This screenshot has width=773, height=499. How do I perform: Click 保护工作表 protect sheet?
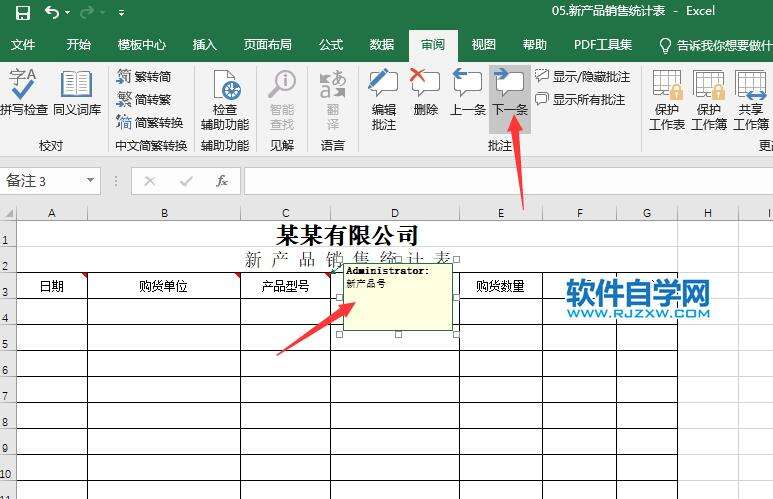tap(667, 101)
